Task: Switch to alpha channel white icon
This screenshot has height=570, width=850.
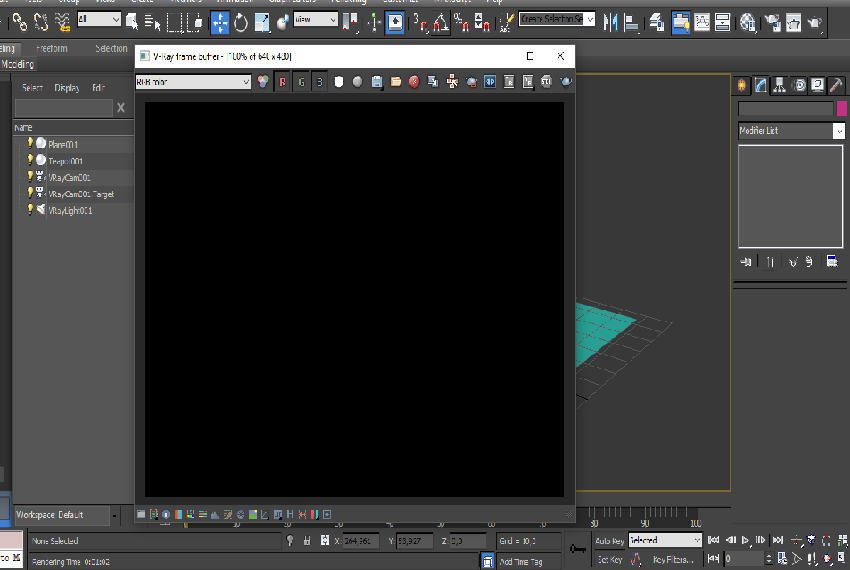Action: click(x=339, y=81)
